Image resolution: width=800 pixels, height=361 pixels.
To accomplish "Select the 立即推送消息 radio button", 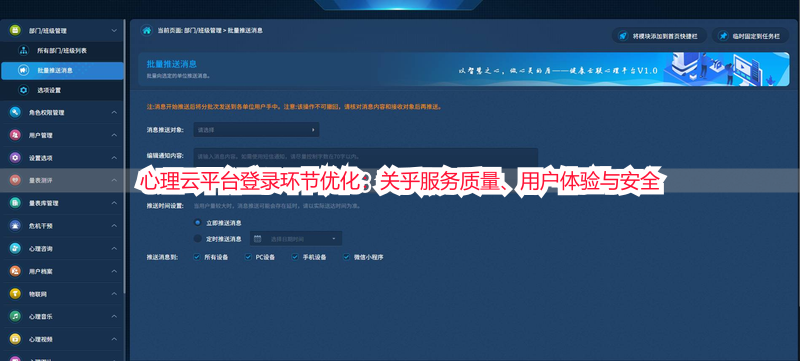I will point(198,222).
